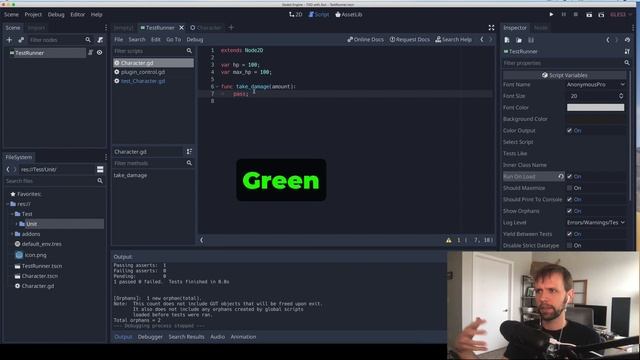The image size is (640, 360).
Task: Open Scene panel options dots
Action: point(106,28)
